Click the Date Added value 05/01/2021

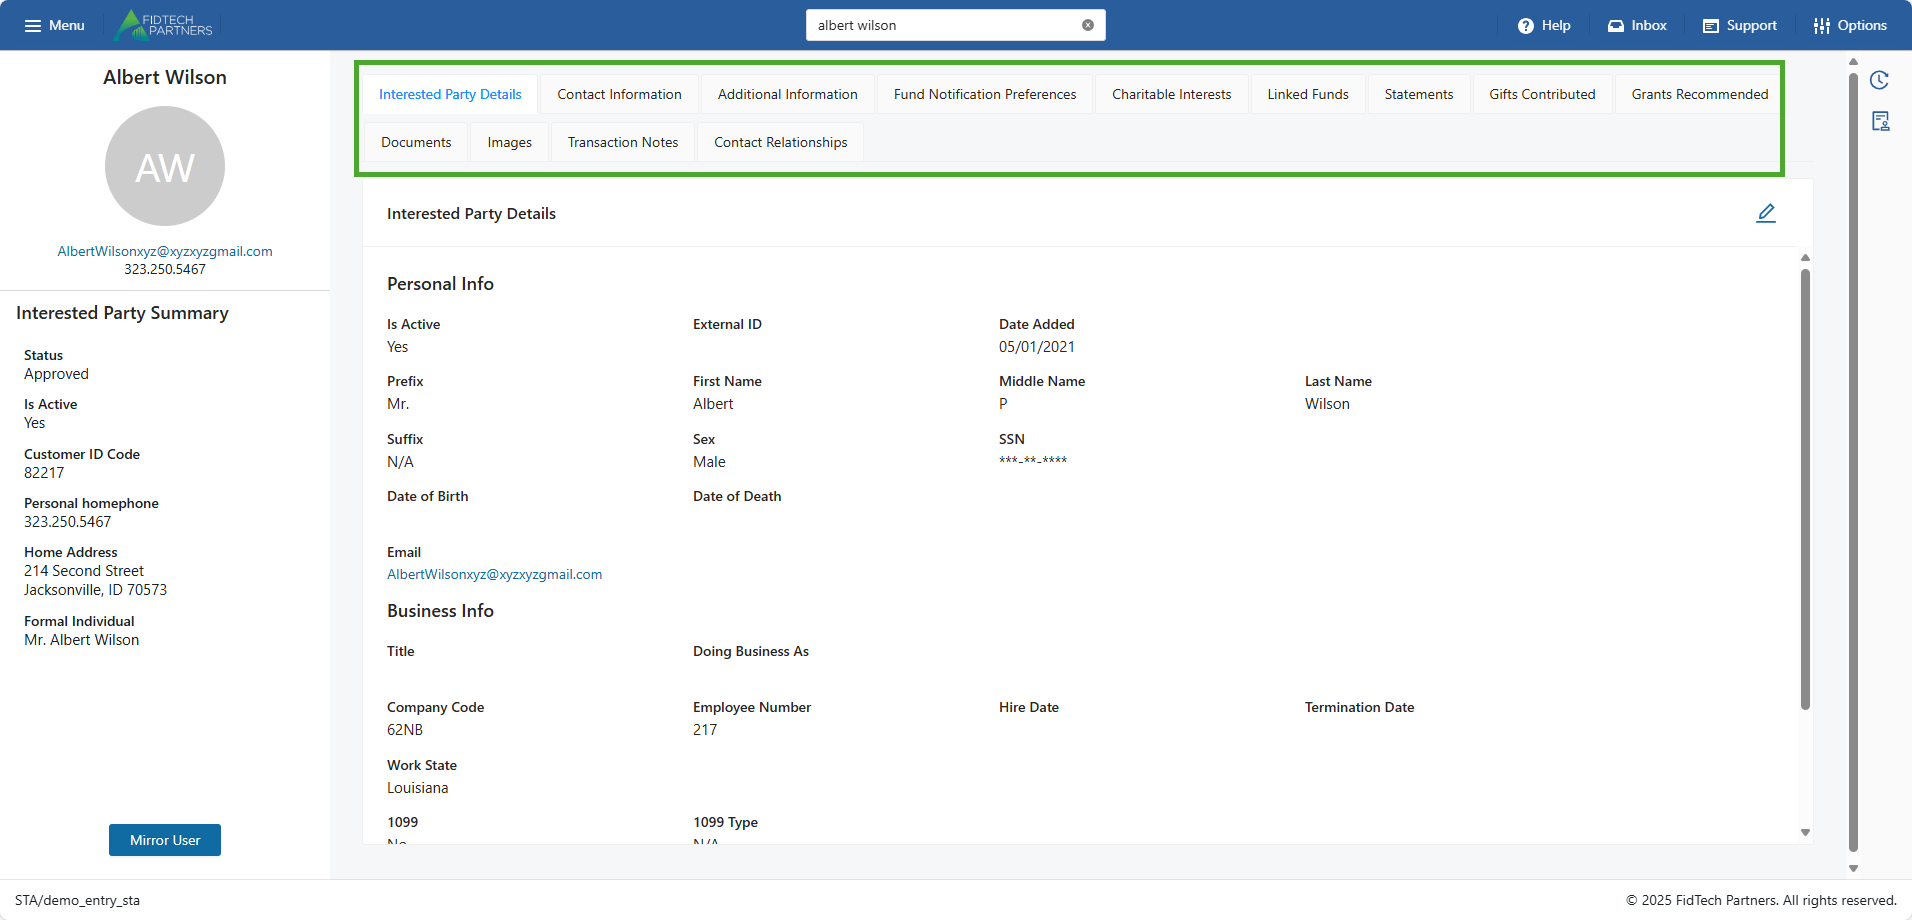pyautogui.click(x=1037, y=347)
